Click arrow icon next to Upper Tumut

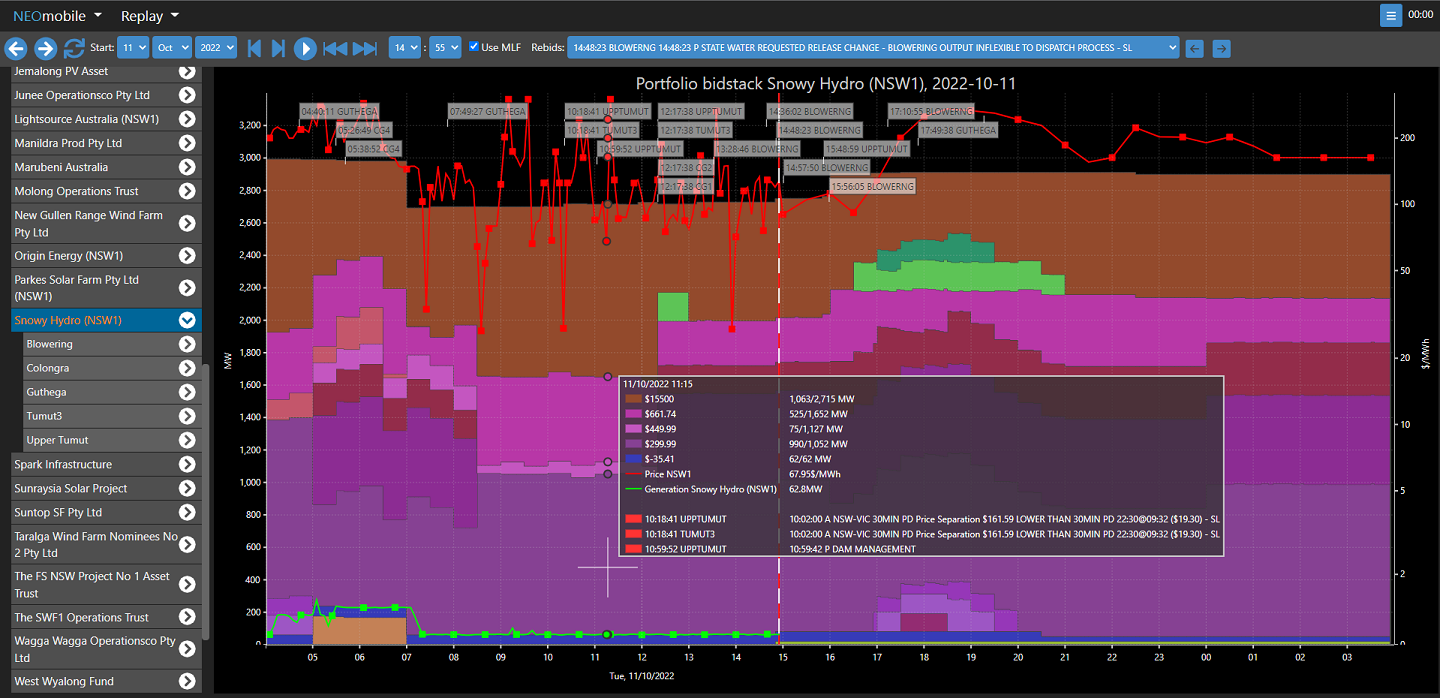187,440
